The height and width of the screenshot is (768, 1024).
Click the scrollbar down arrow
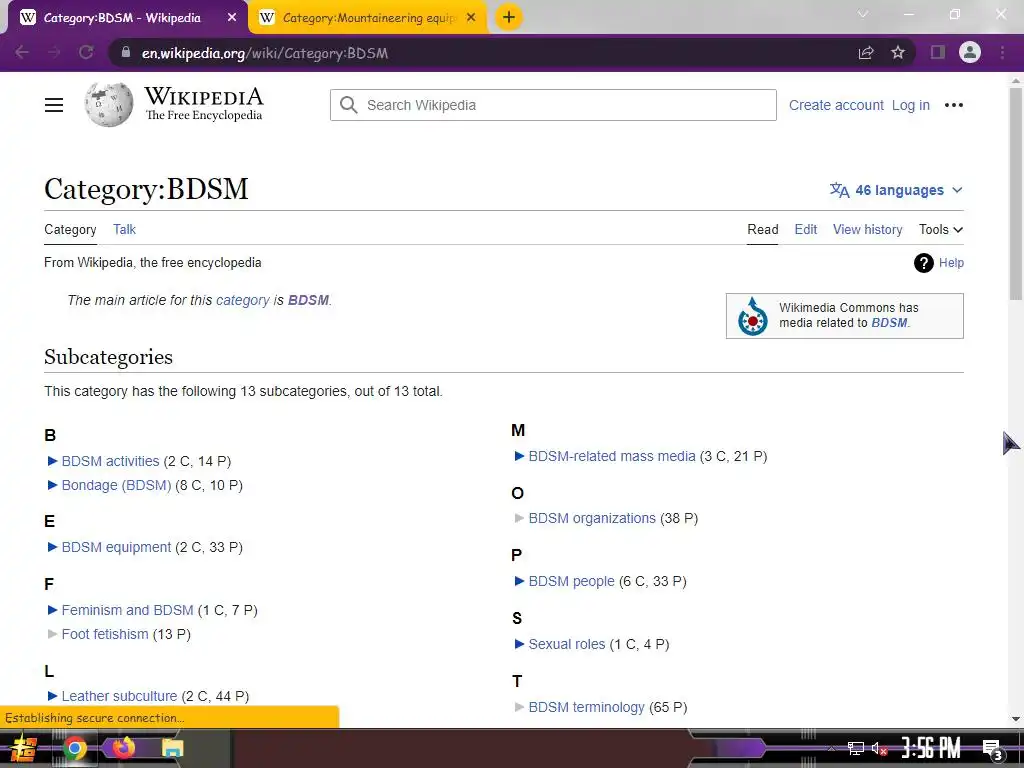(1016, 719)
